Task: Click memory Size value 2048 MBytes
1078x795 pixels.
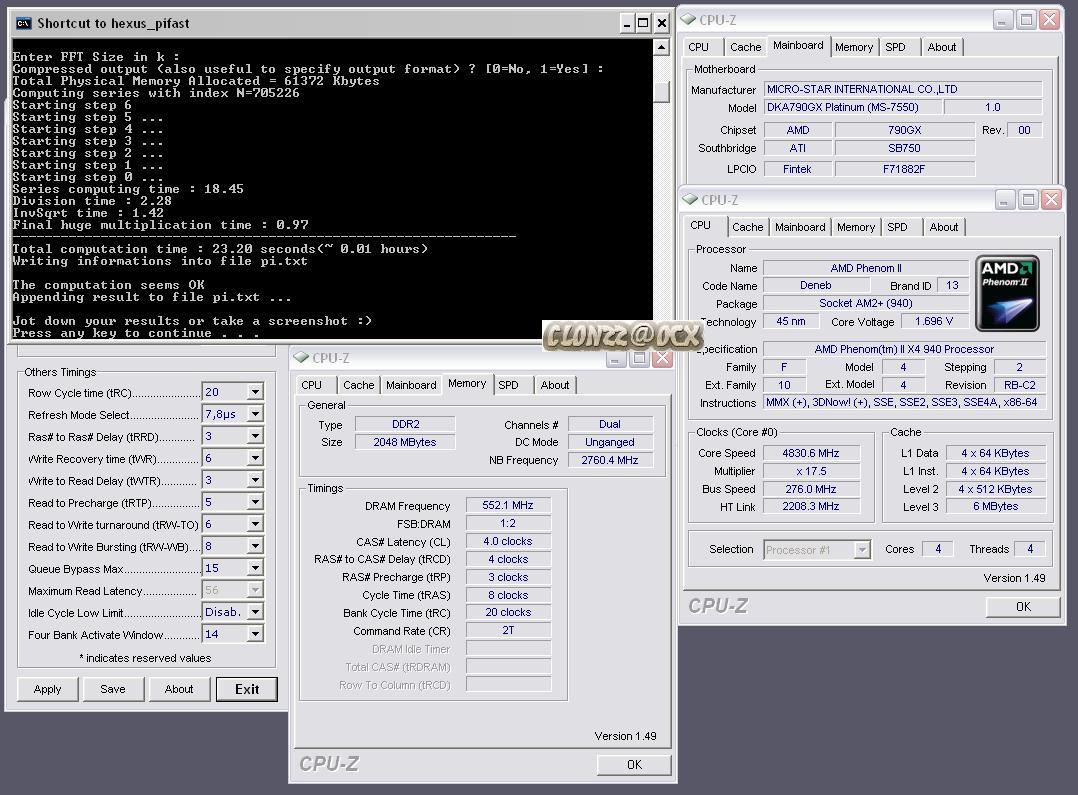Action: pyautogui.click(x=405, y=442)
